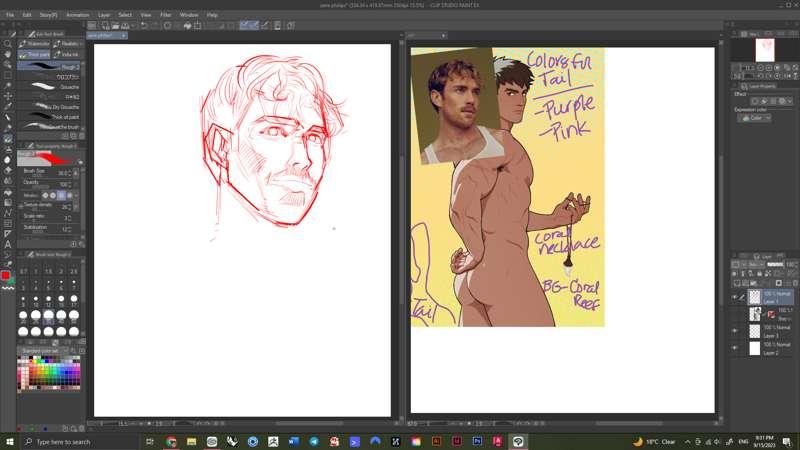Open Chrome from the taskbar
Viewport: 800px width, 450px height.
coord(171,442)
